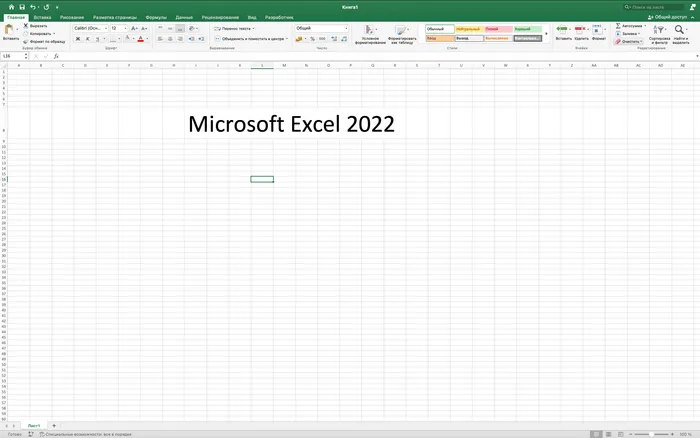
Task: Open text orientation options
Action: tap(192, 28)
